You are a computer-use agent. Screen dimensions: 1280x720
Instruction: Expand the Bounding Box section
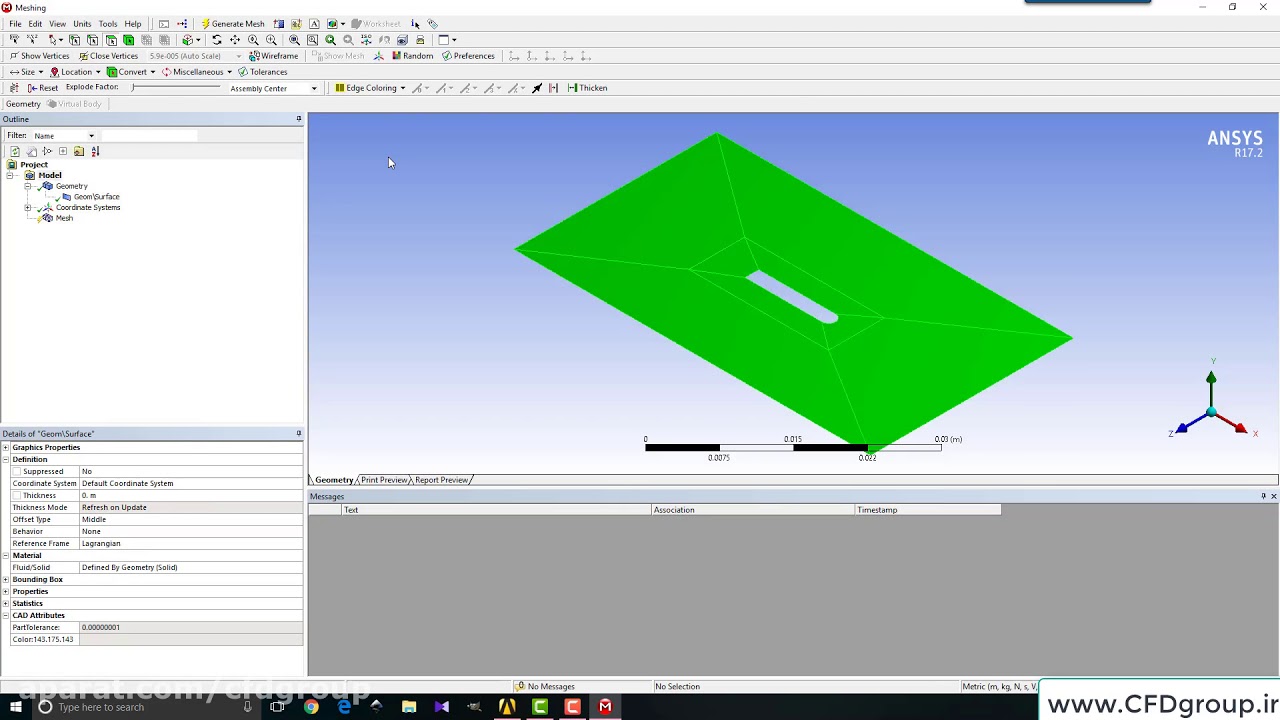point(6,579)
